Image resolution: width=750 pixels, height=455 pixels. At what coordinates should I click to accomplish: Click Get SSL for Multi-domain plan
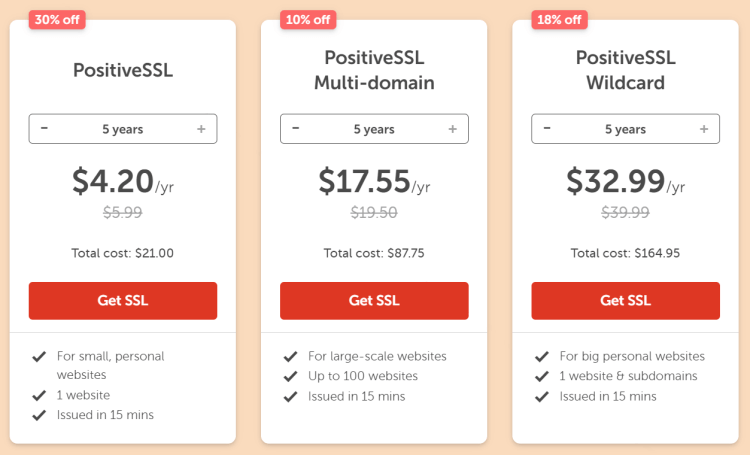[x=374, y=301]
